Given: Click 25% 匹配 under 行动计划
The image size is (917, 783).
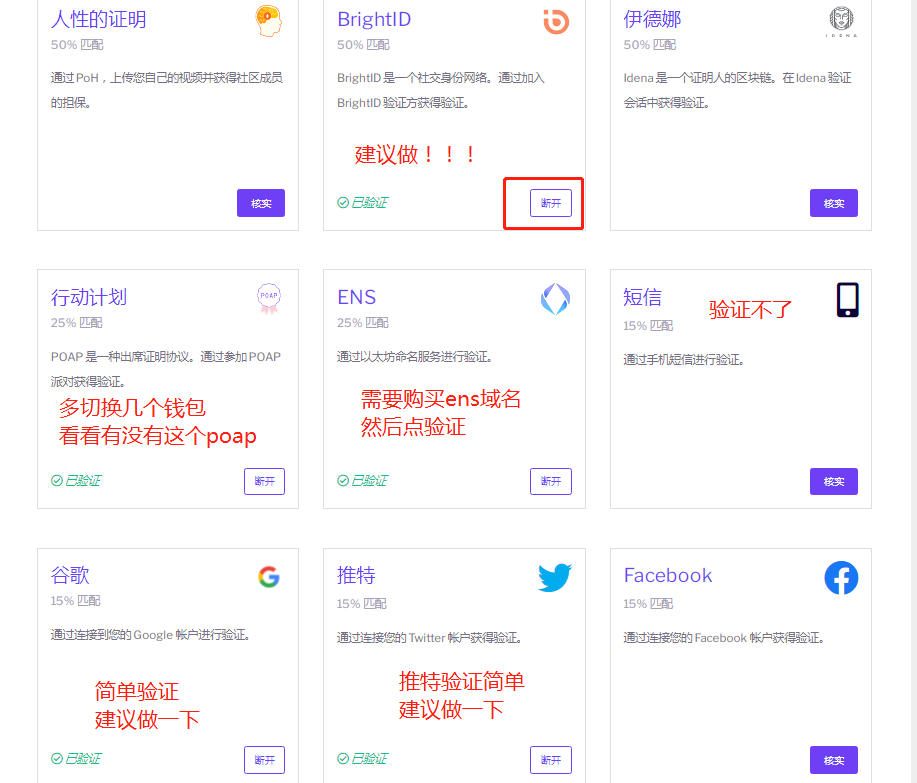Looking at the screenshot, I should pyautogui.click(x=76, y=323).
